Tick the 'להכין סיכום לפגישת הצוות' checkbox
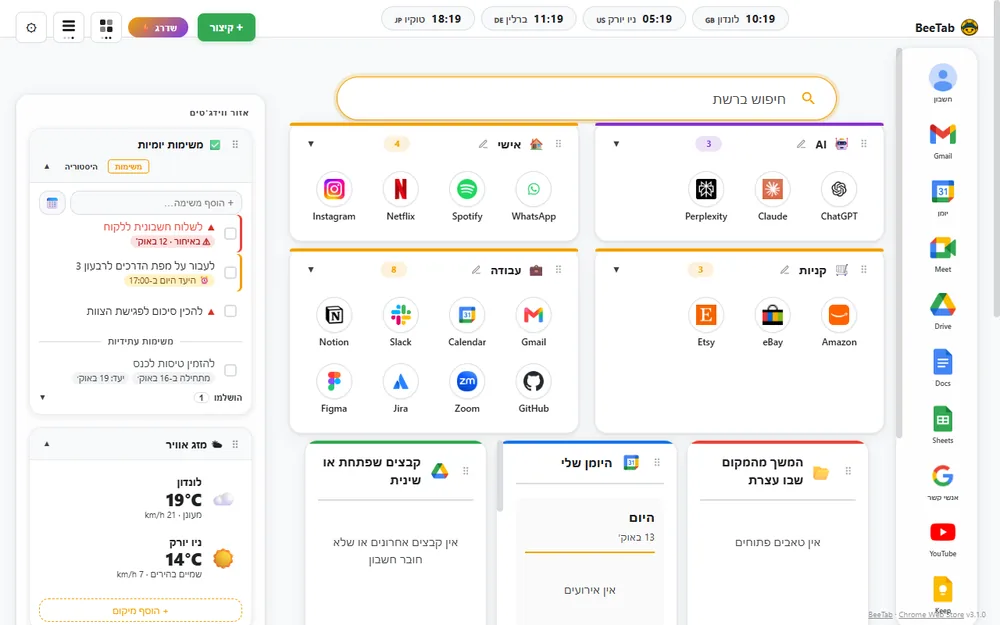This screenshot has width=1000, height=625. point(230,311)
